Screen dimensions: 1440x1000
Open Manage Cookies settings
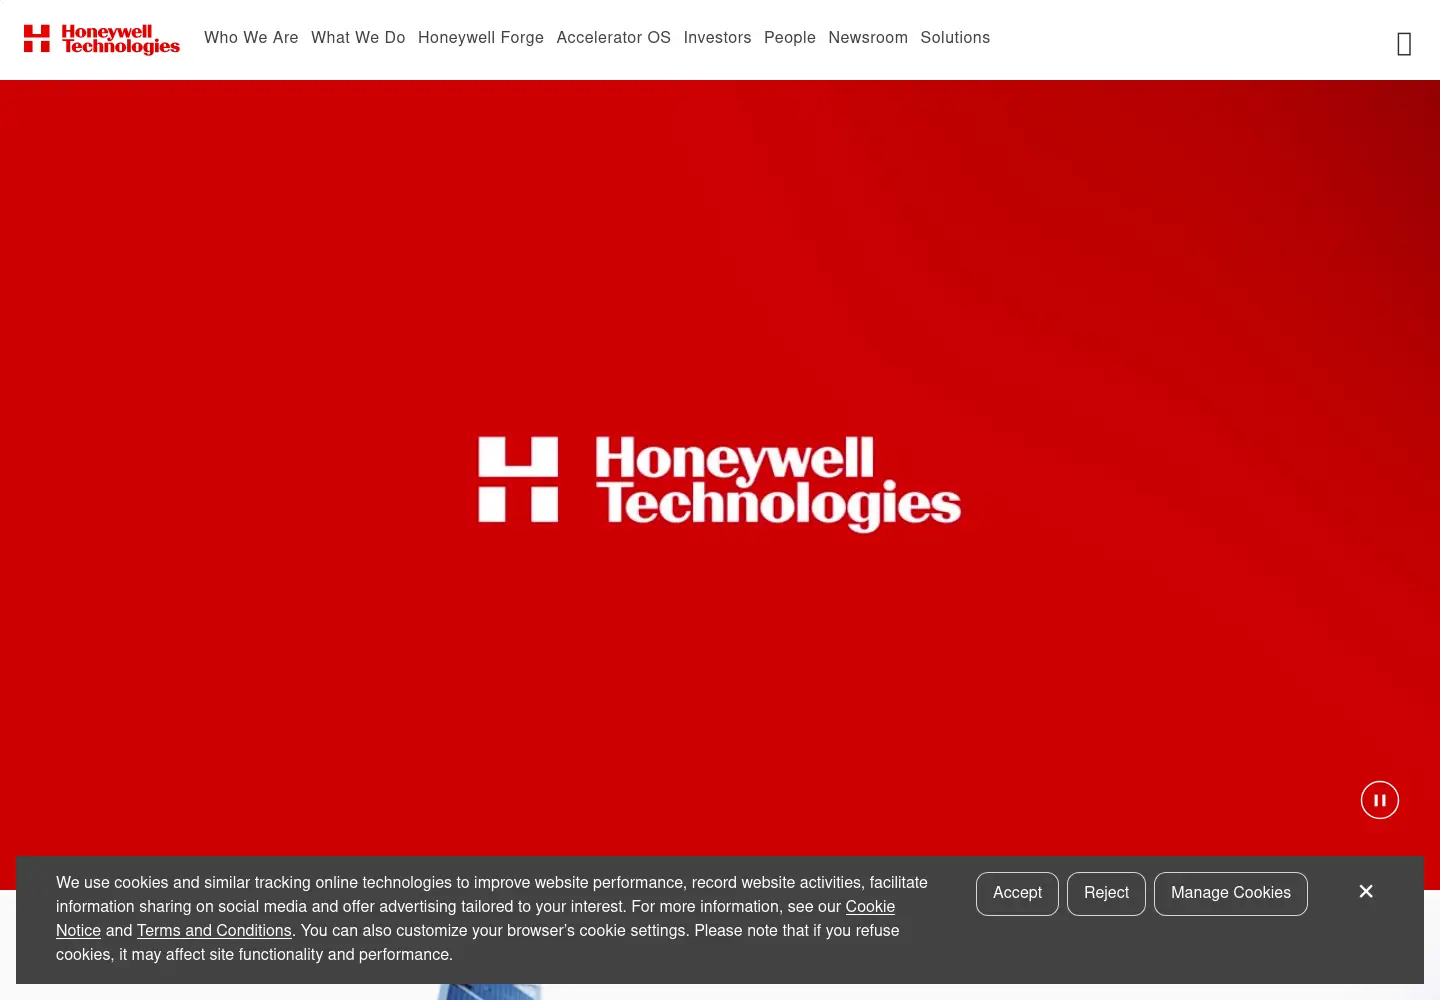1231,894
